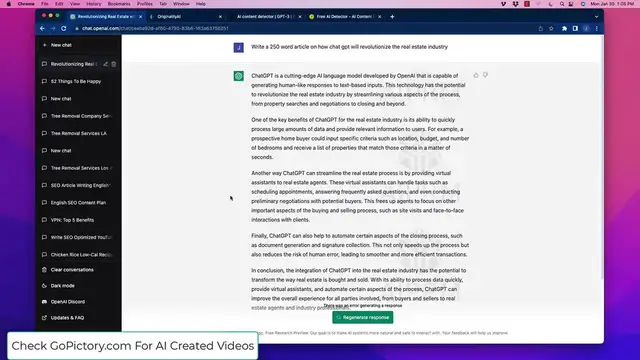Screen dimensions: 640x360
Task: Click the user avatar beside the prompt
Action: pos(239,48)
